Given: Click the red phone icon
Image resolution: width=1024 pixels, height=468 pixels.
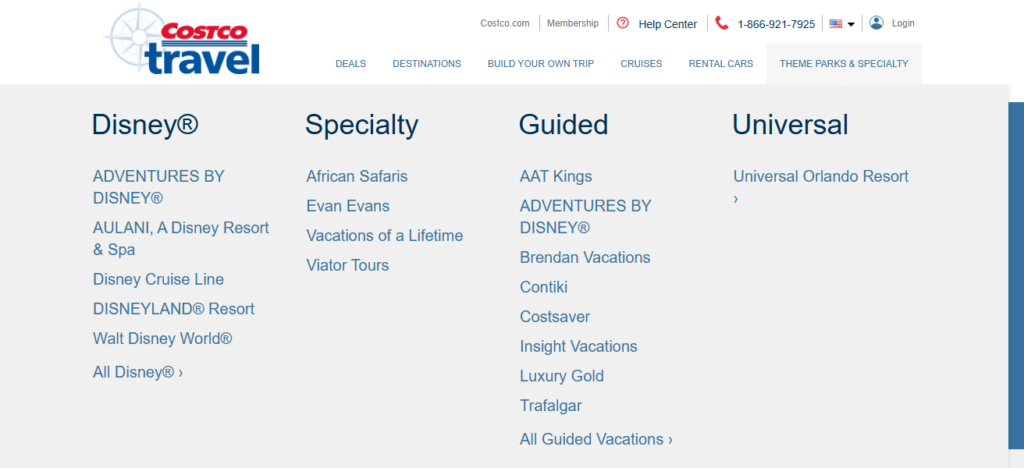Looking at the screenshot, I should coord(722,23).
